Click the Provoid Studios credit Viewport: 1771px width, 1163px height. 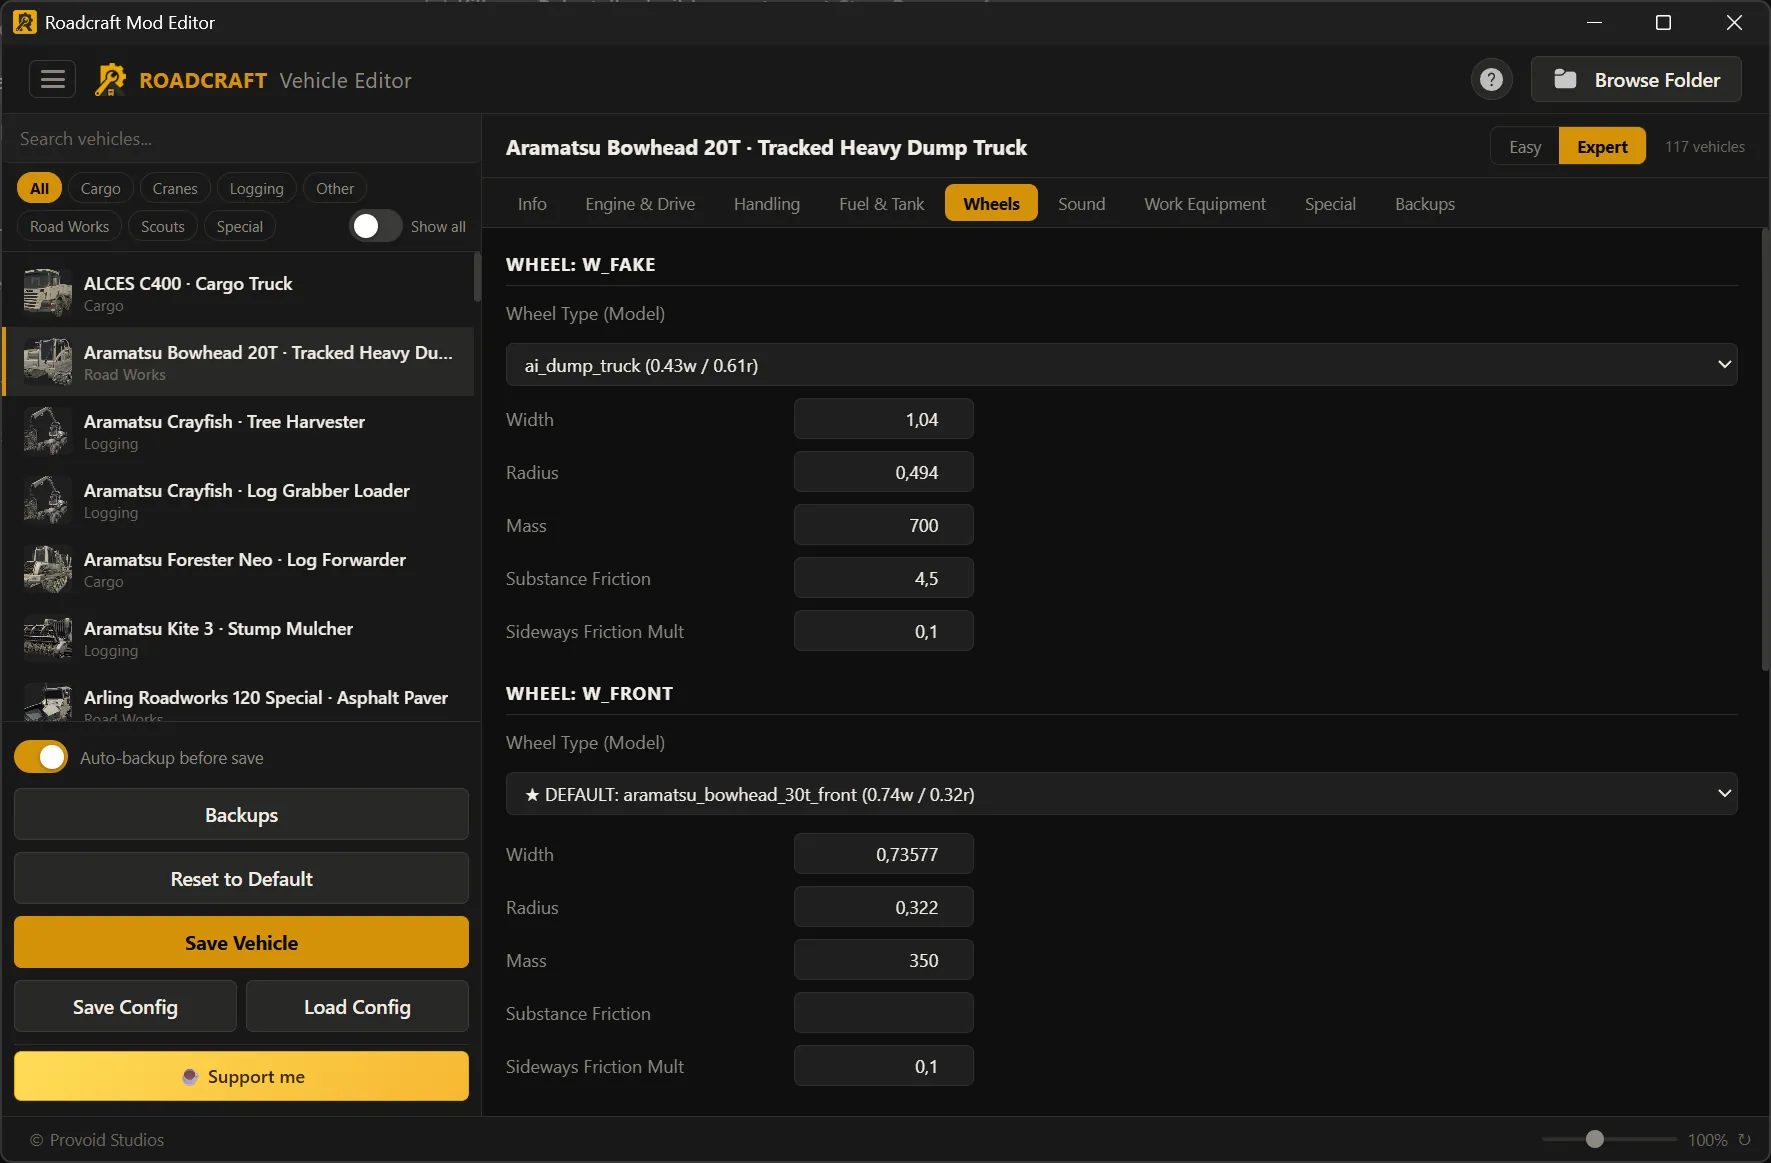pos(97,1139)
